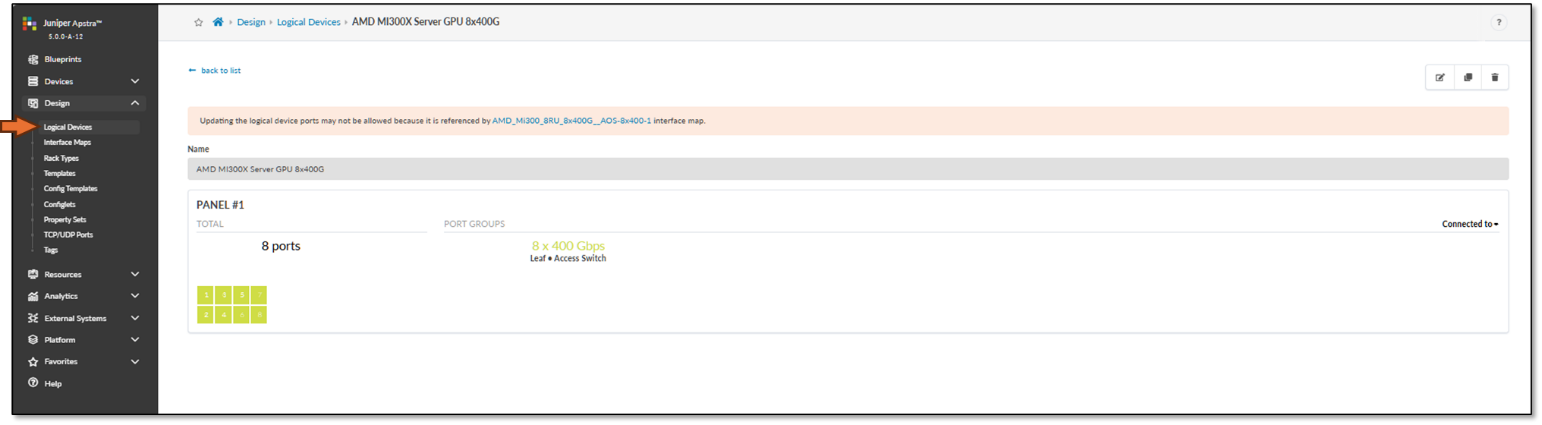The width and height of the screenshot is (1542, 425).
Task: Select port 2 square in panel
Action: point(205,314)
